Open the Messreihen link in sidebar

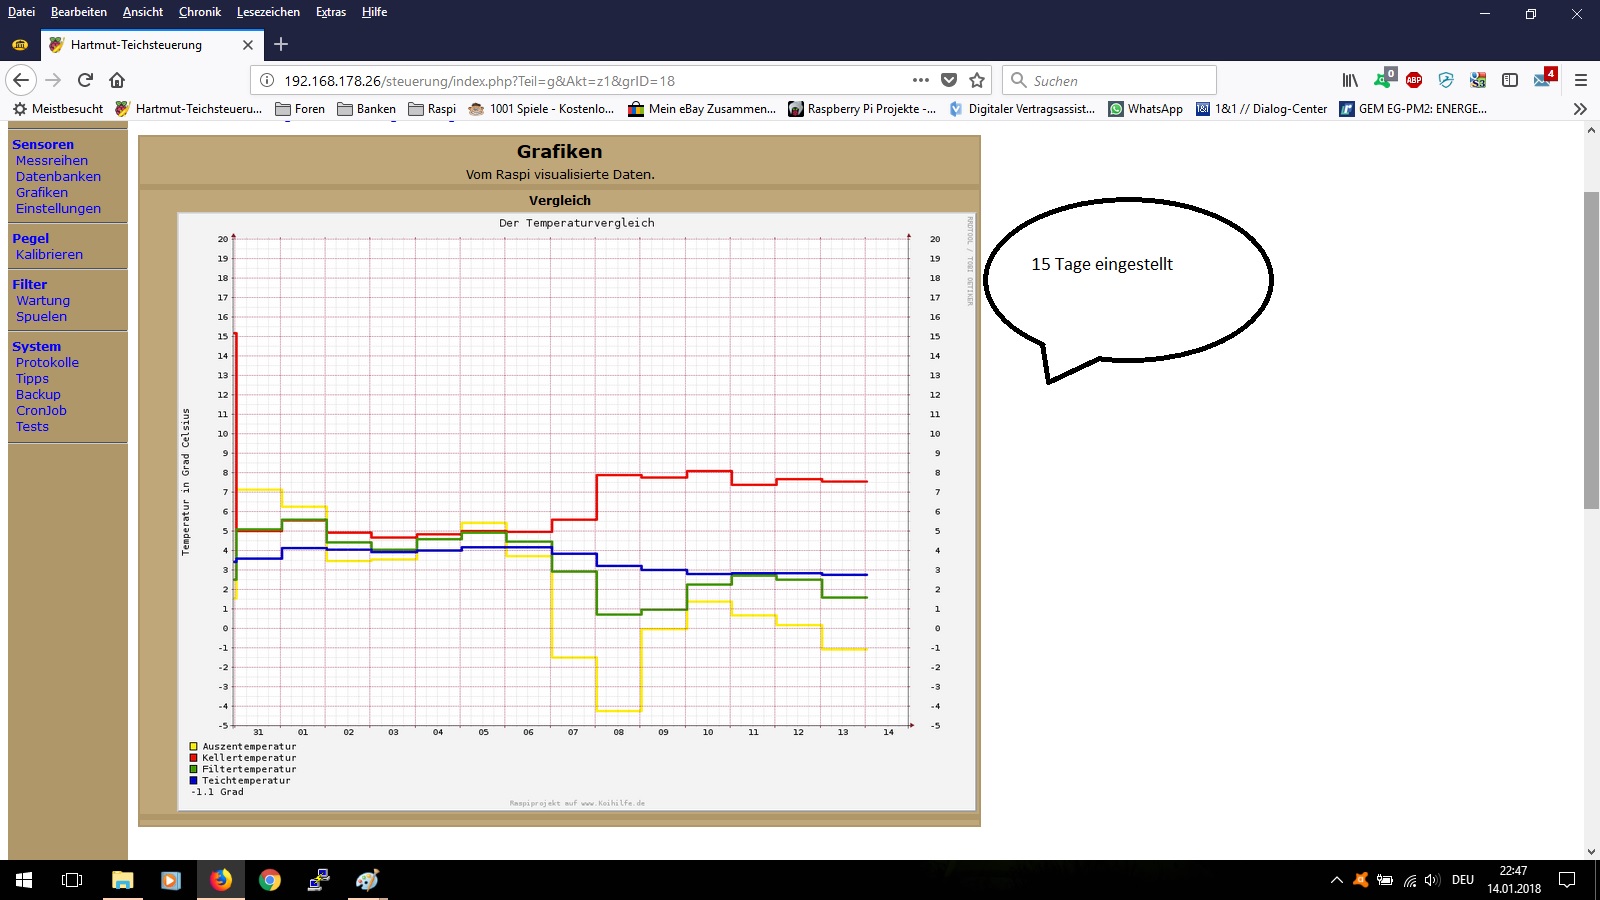coord(52,160)
